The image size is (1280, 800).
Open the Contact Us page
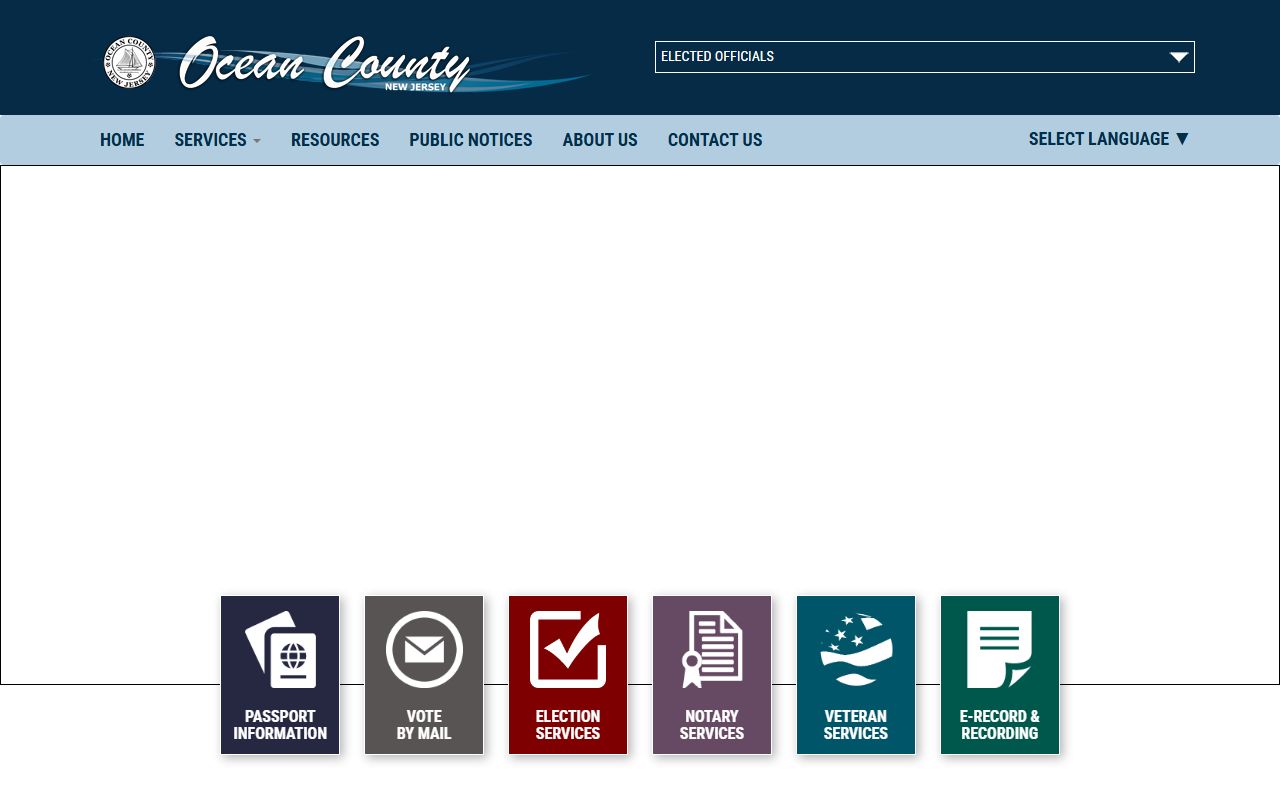(715, 140)
